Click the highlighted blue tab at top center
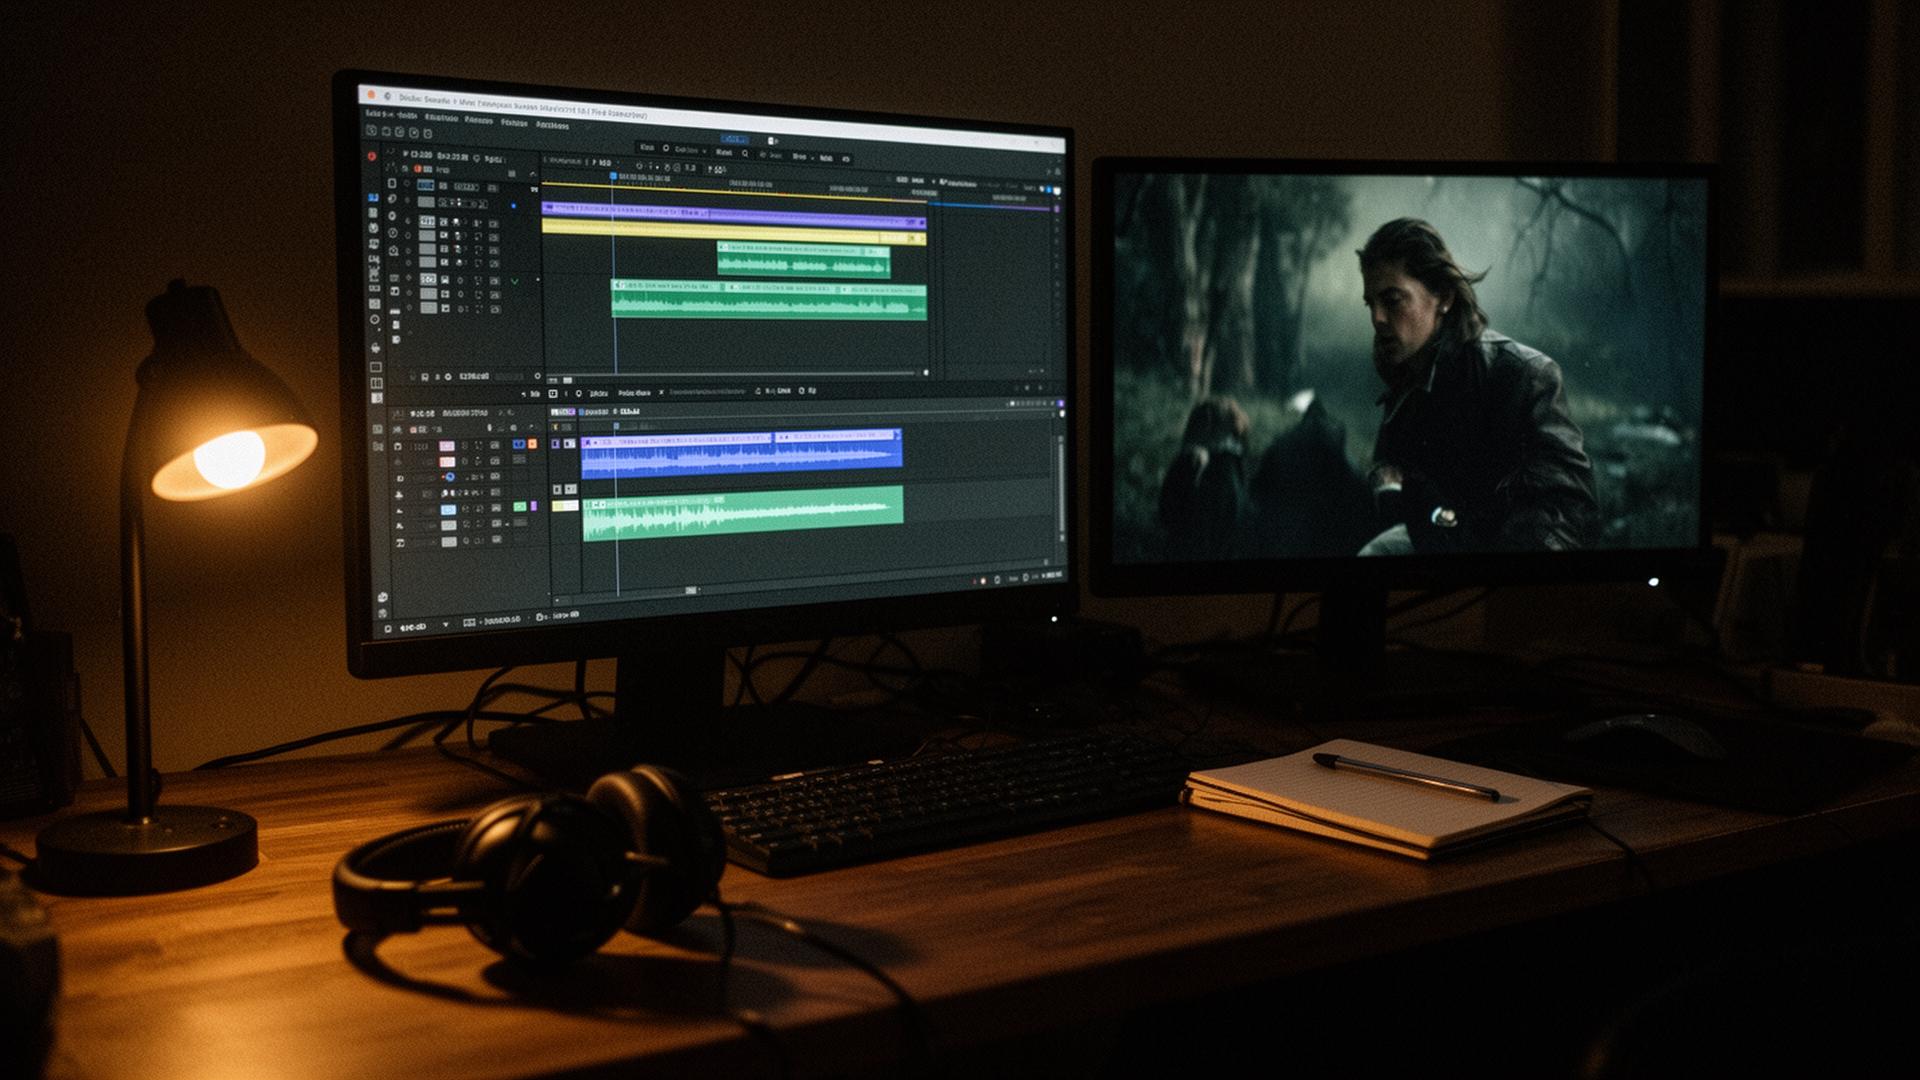This screenshot has height=1080, width=1920. point(734,139)
